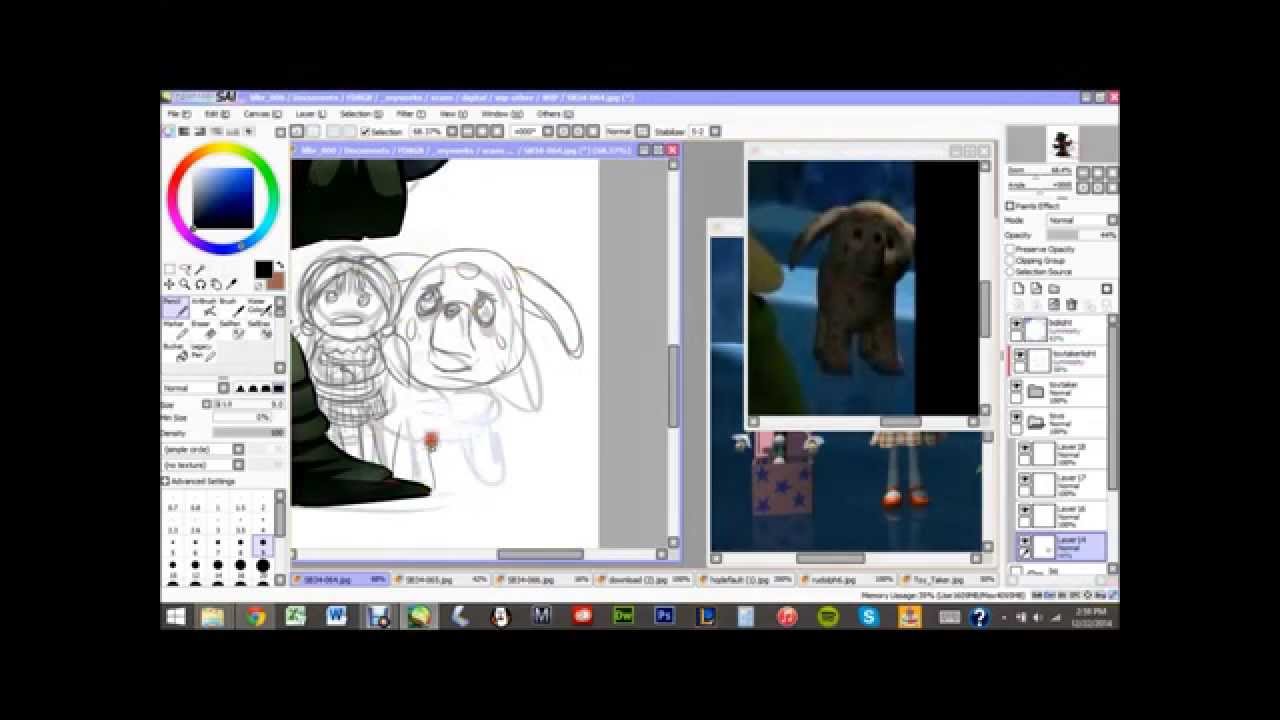Screen dimensions: 1280x720
Task: Select the Legacy Pen tool
Action: (x=204, y=353)
